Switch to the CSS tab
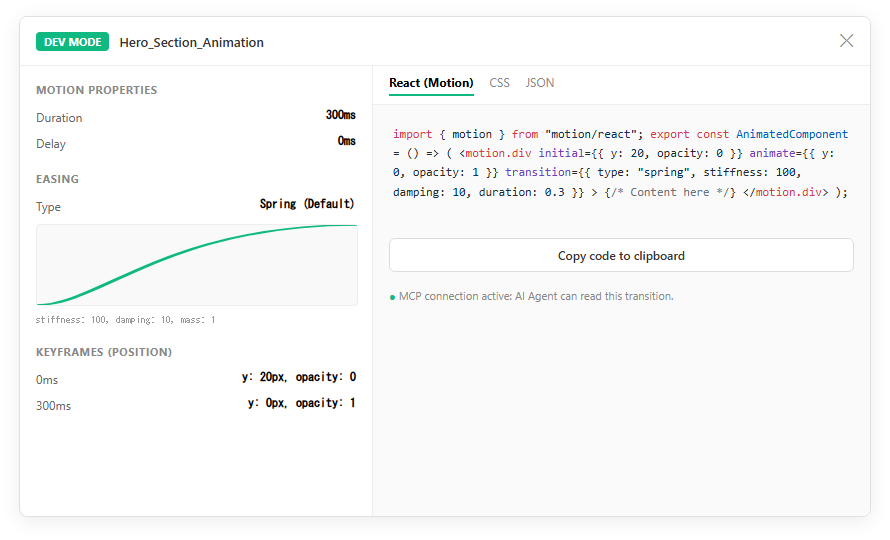890x540 pixels. click(x=499, y=83)
